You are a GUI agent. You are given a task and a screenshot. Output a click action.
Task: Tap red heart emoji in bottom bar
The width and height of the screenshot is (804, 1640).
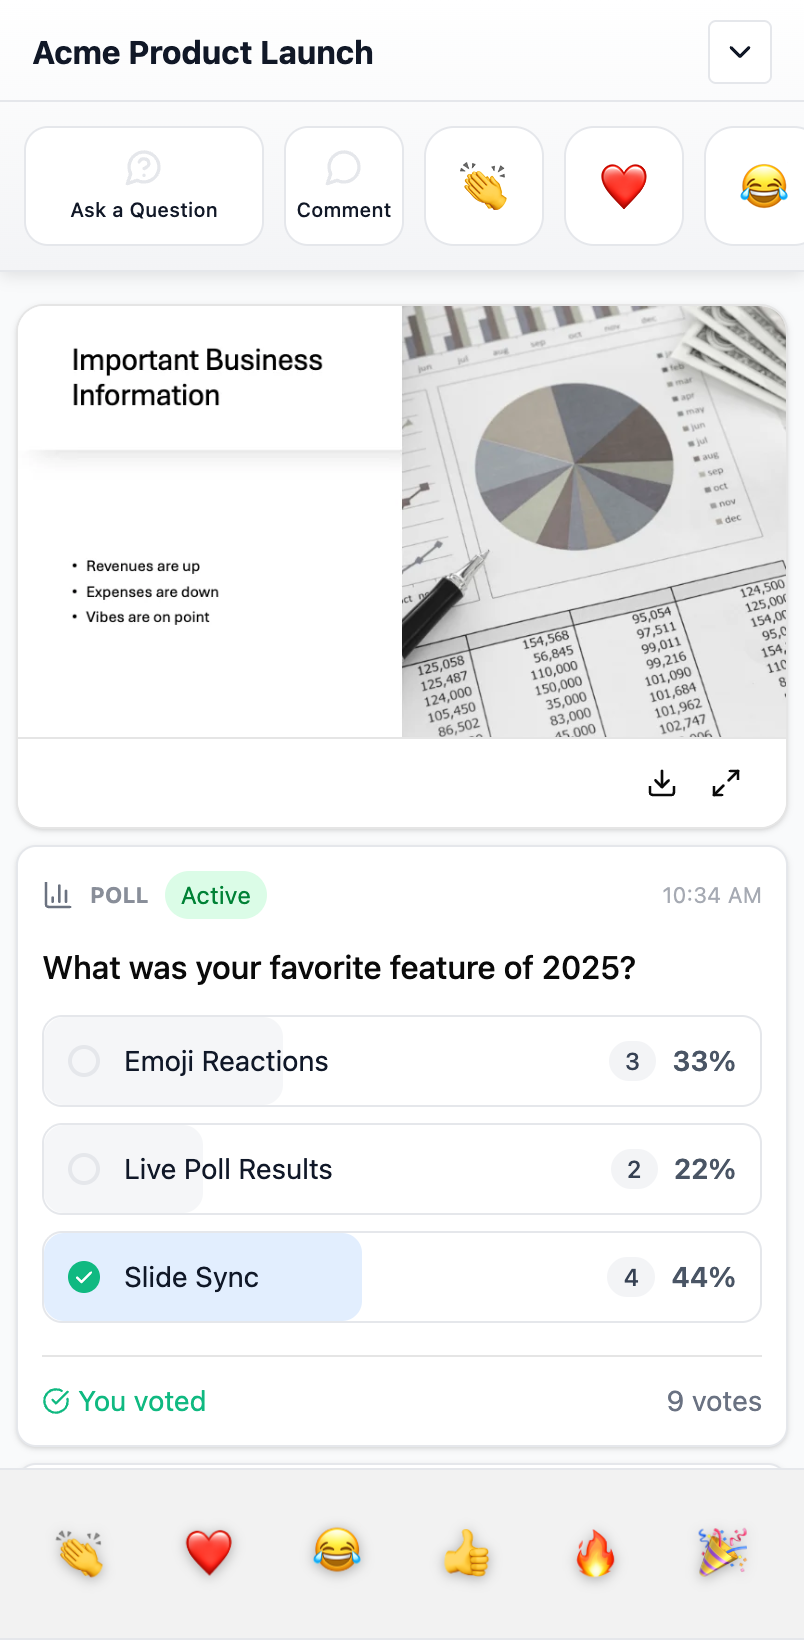(209, 1553)
